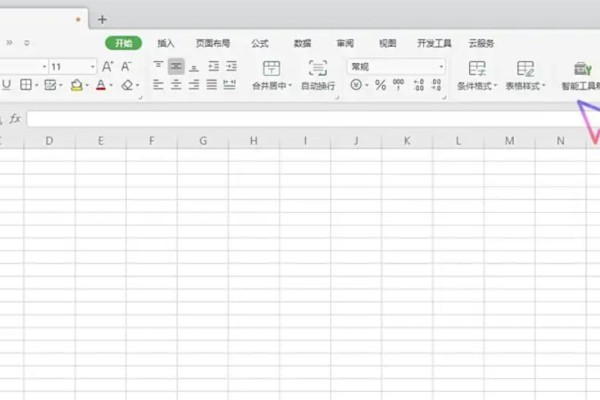The image size is (600, 400).
Task: Expand the currency format dropdown arrow
Action: 367,85
